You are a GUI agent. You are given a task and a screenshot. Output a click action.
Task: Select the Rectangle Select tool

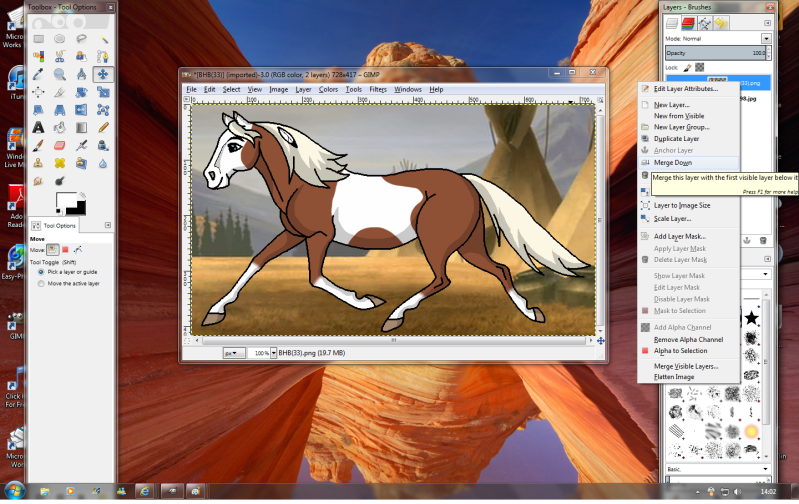pyautogui.click(x=38, y=39)
